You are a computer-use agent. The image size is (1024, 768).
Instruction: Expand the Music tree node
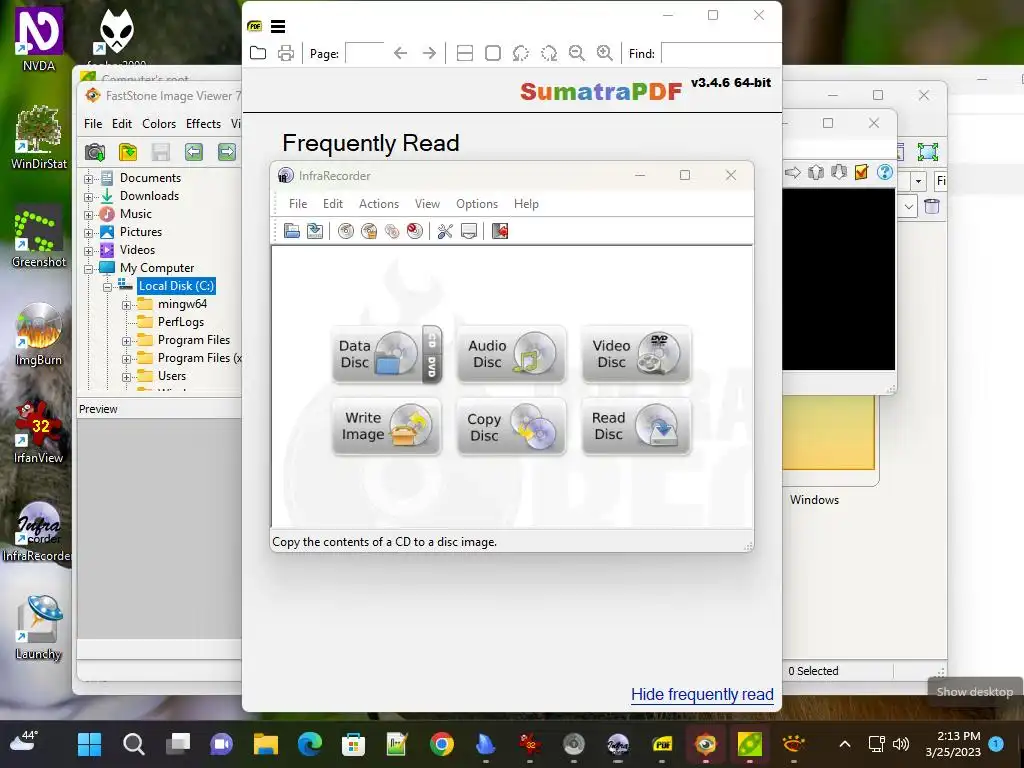point(88,215)
